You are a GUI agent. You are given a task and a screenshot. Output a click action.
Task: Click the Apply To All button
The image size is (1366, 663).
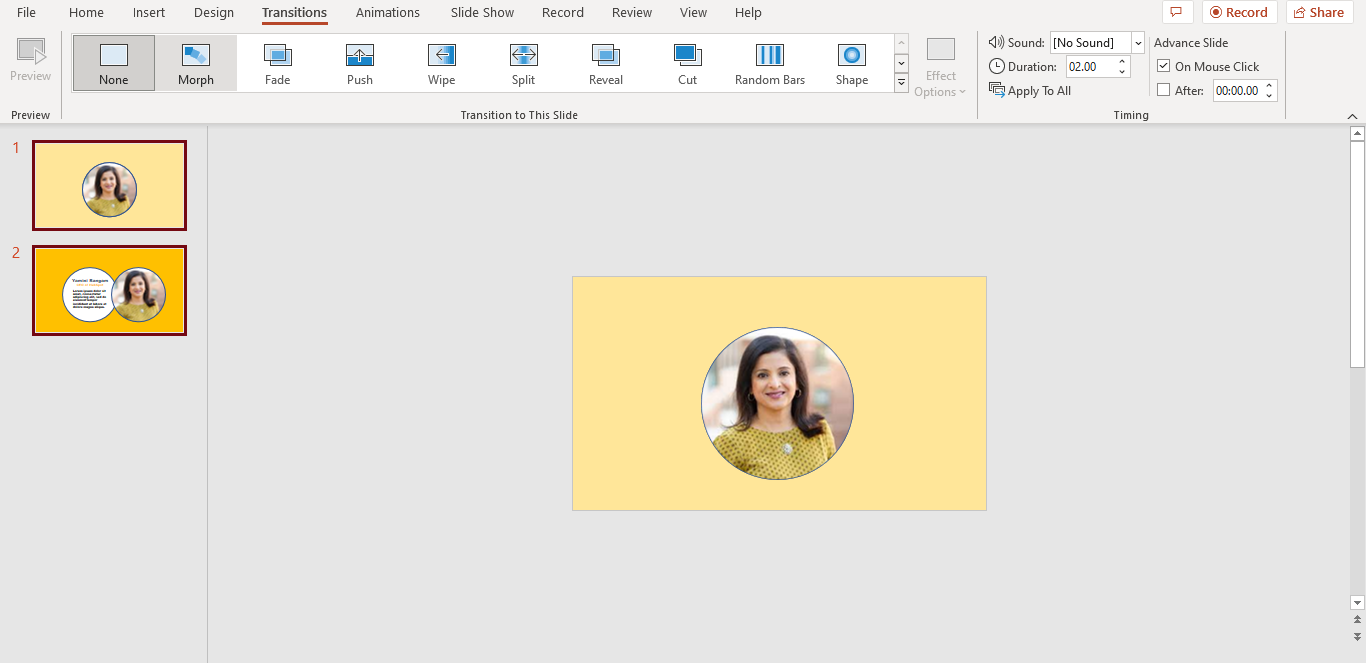point(1030,90)
